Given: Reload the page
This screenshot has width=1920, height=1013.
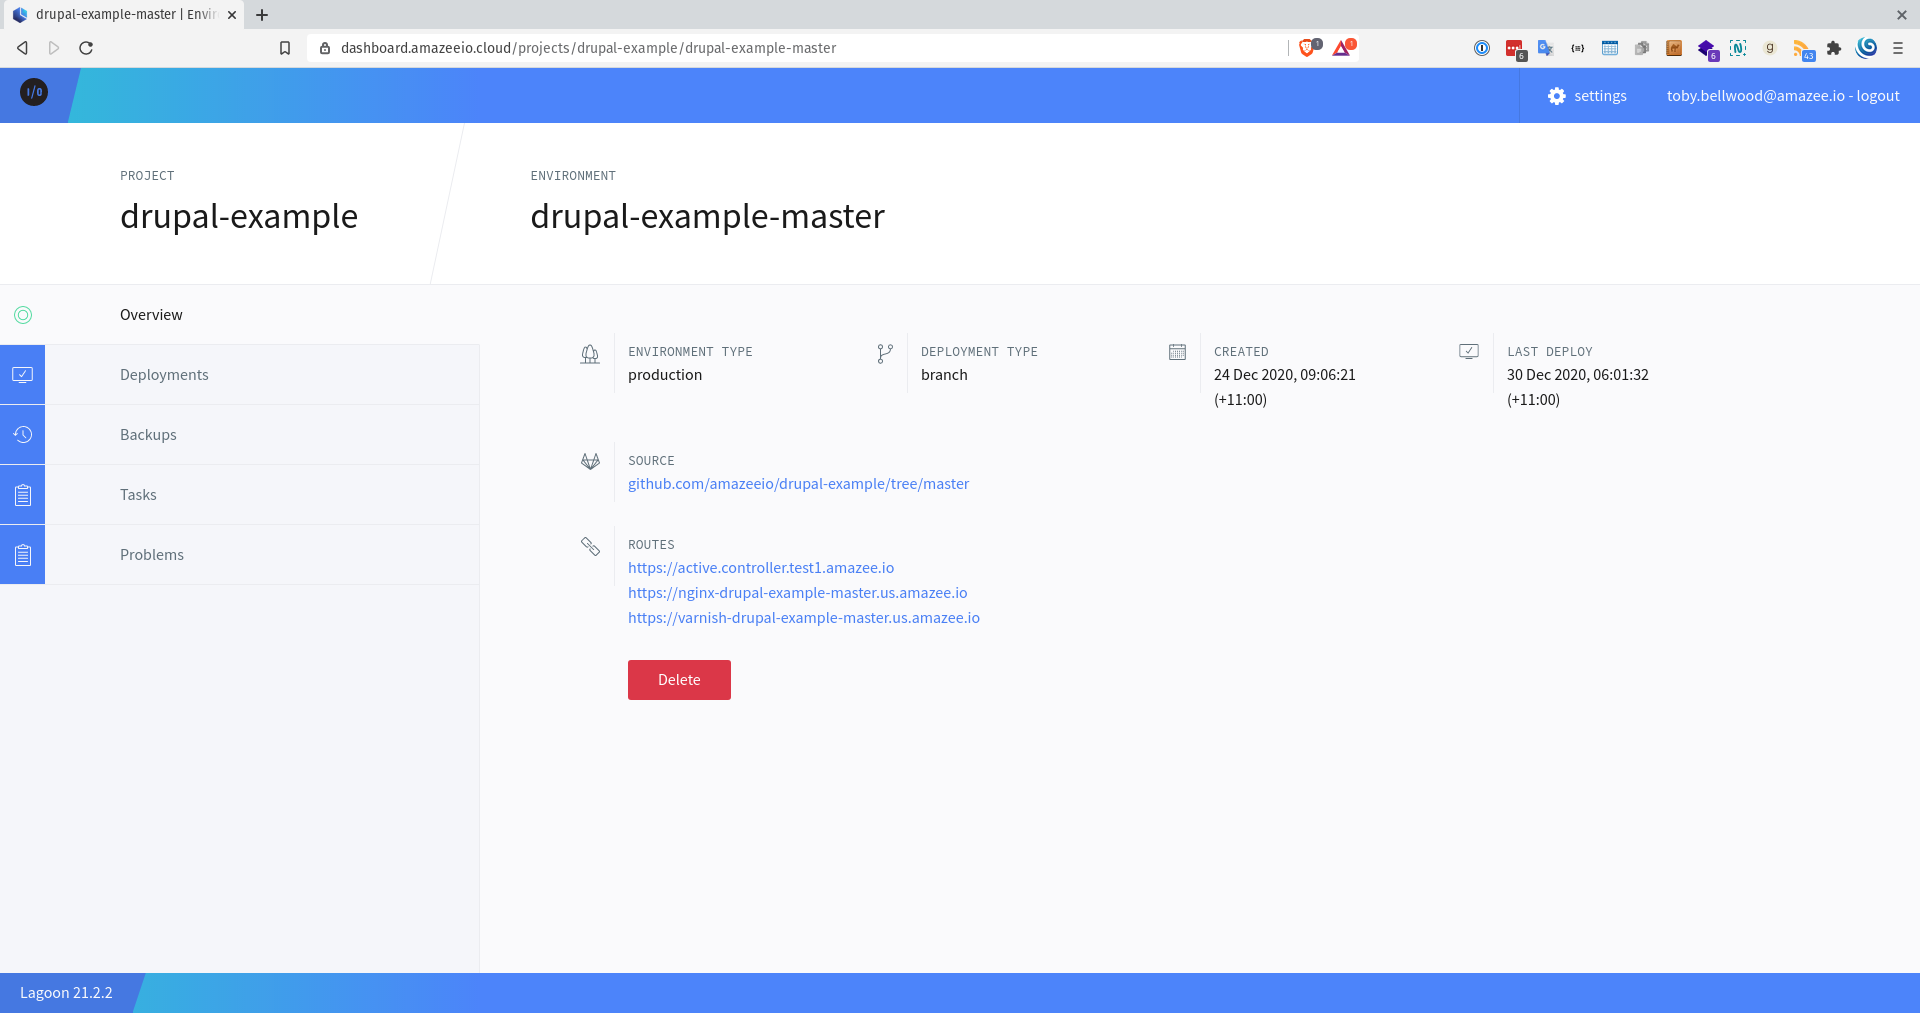Looking at the screenshot, I should (x=86, y=48).
